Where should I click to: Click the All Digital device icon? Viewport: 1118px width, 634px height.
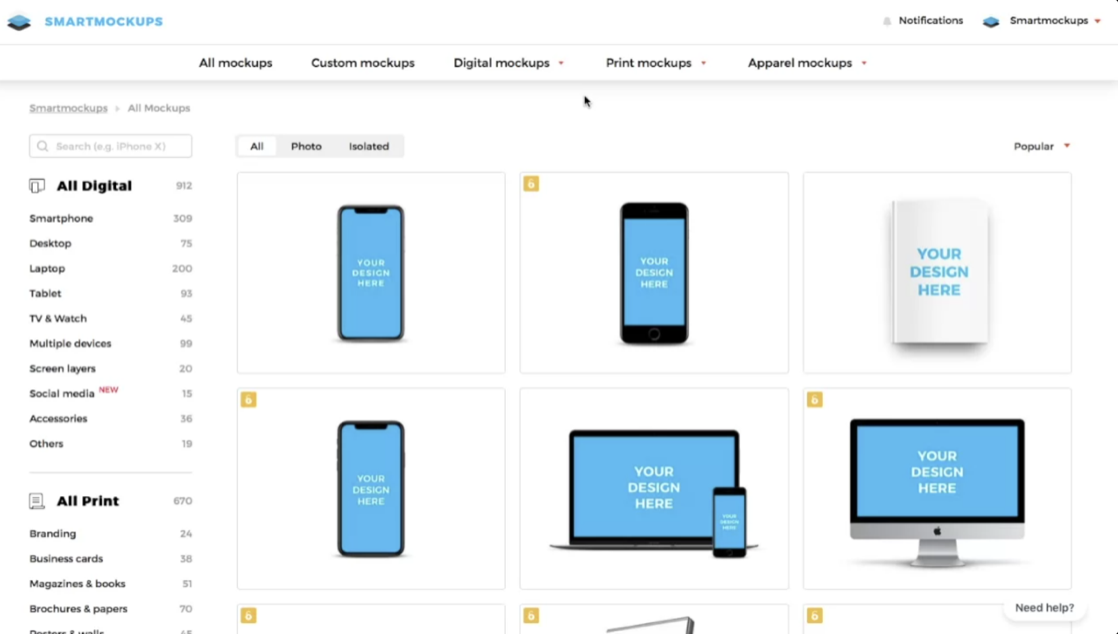click(x=37, y=186)
